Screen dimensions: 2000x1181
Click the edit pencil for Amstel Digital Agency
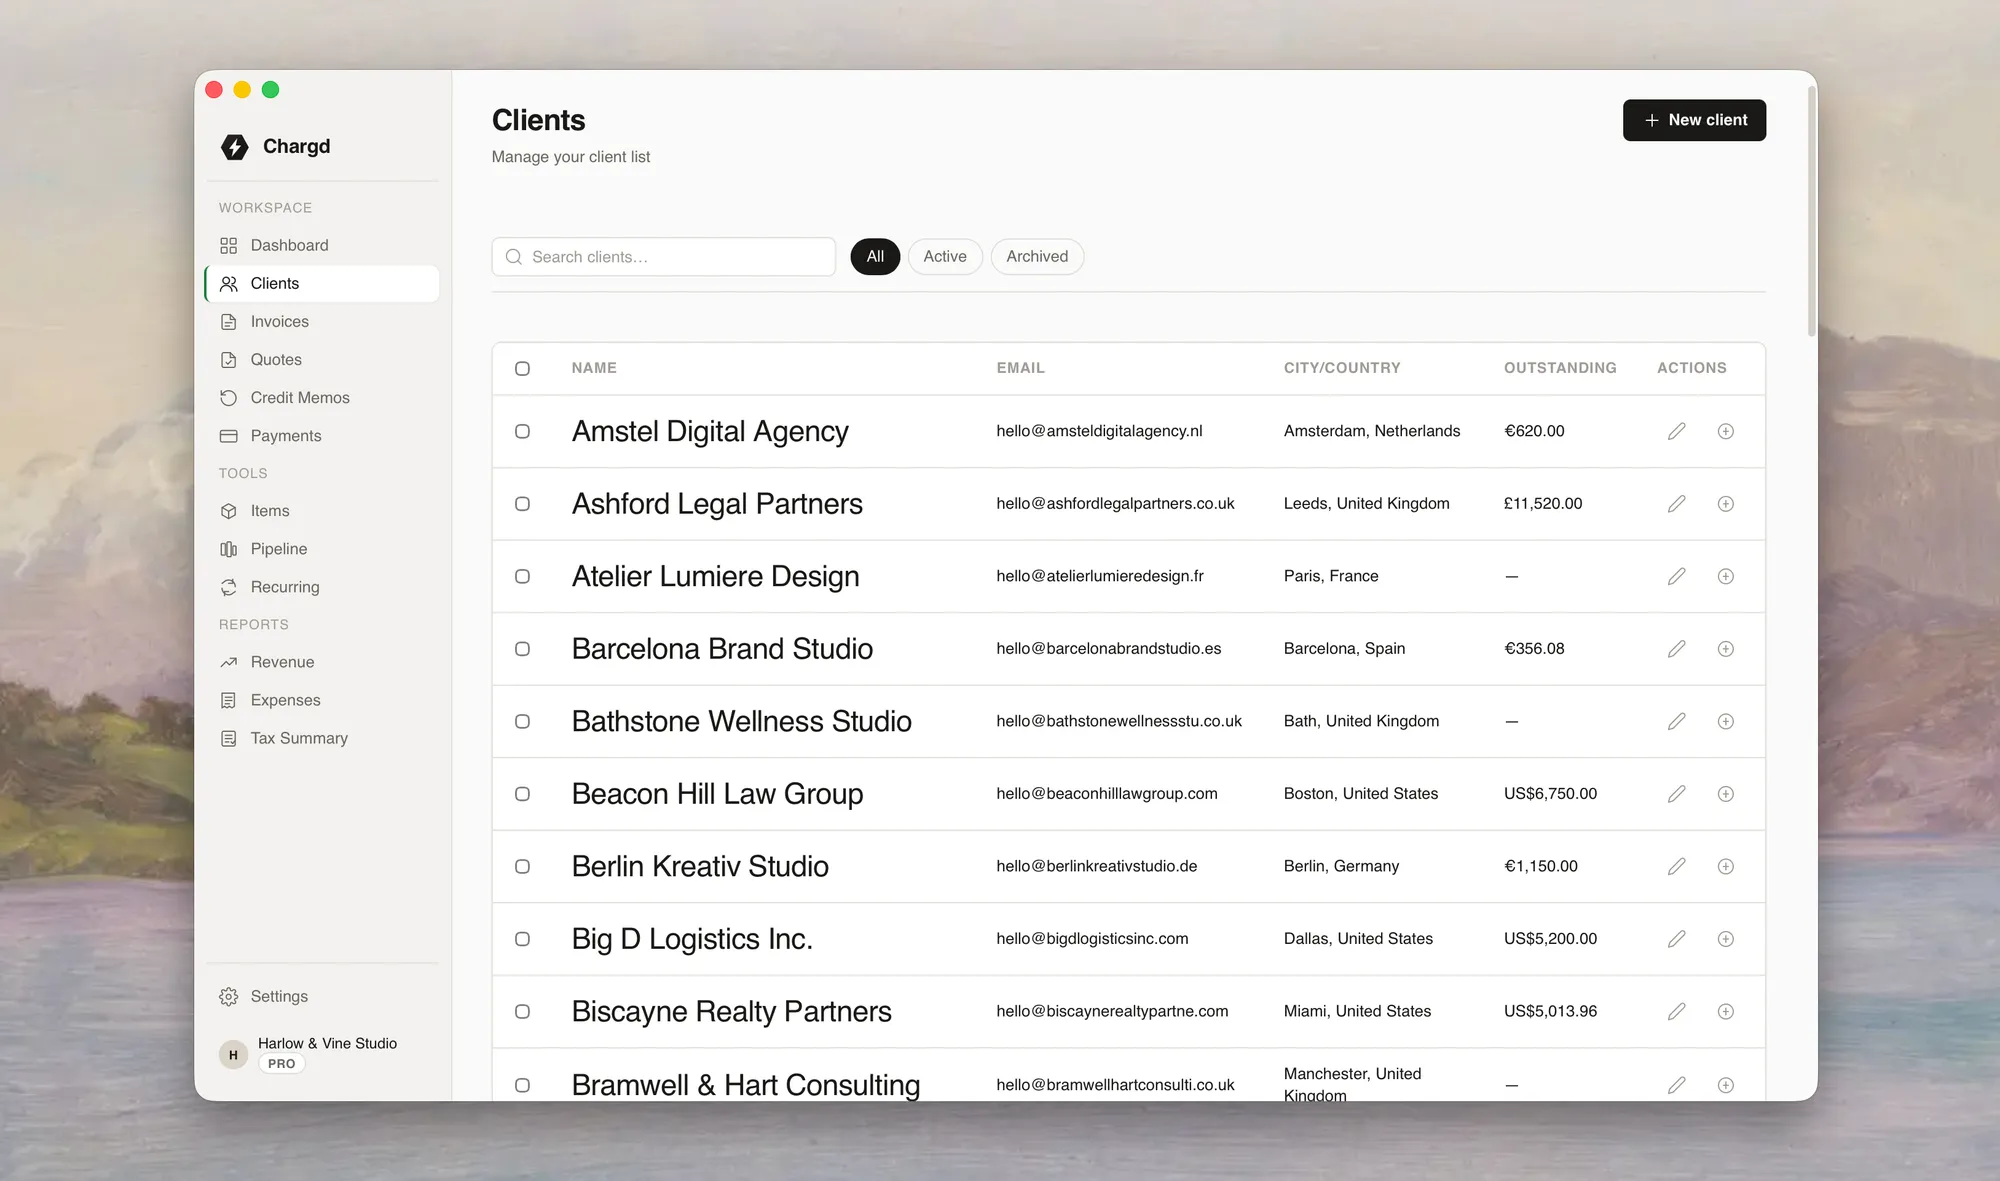[1677, 431]
